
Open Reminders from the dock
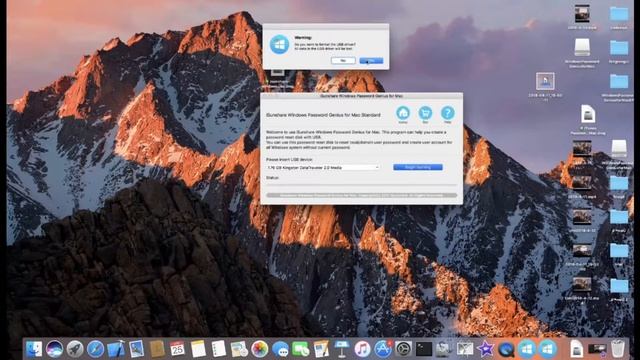[x=219, y=349]
